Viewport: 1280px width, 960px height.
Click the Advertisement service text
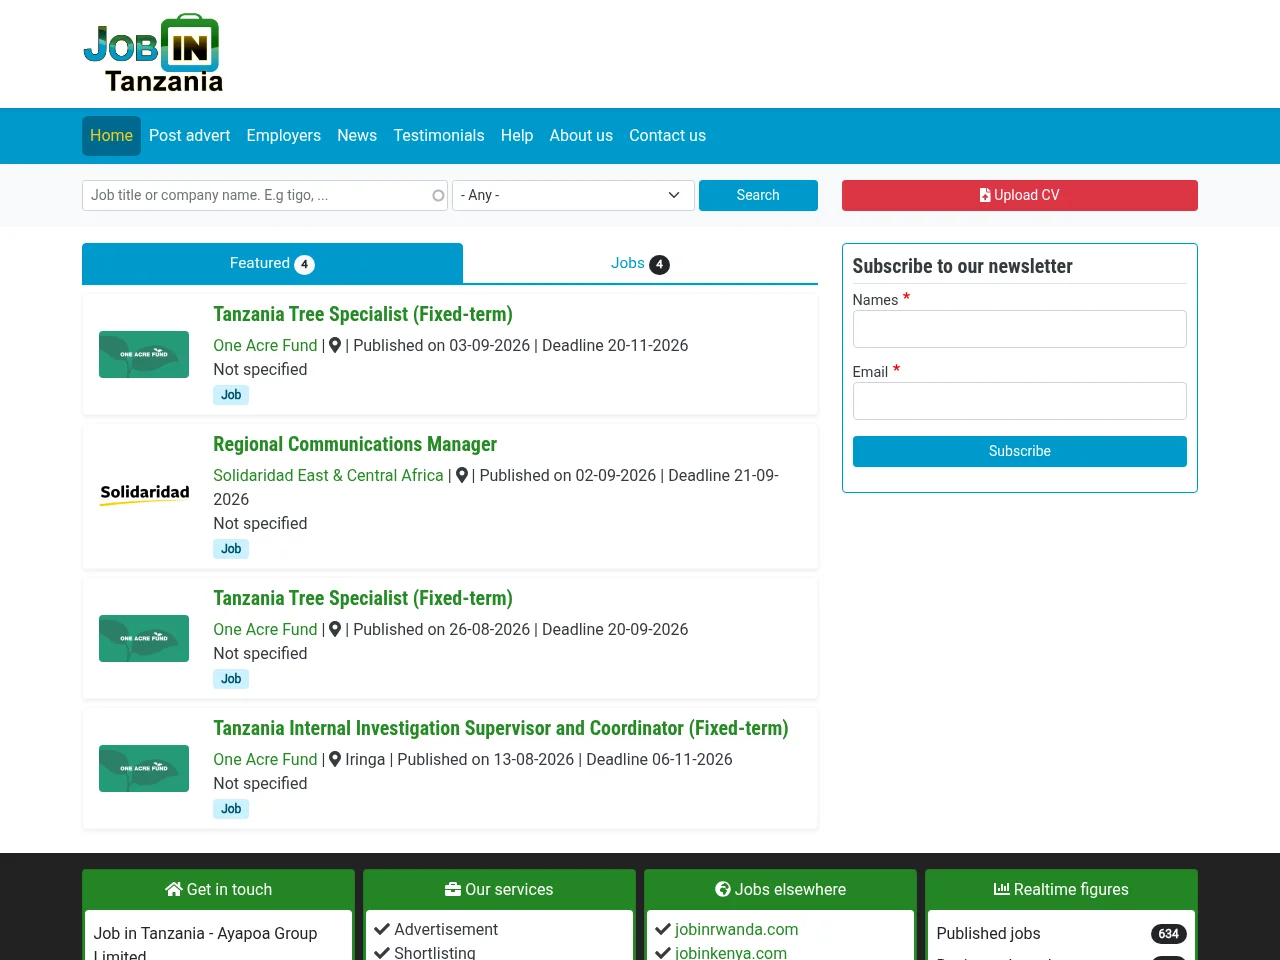(446, 929)
